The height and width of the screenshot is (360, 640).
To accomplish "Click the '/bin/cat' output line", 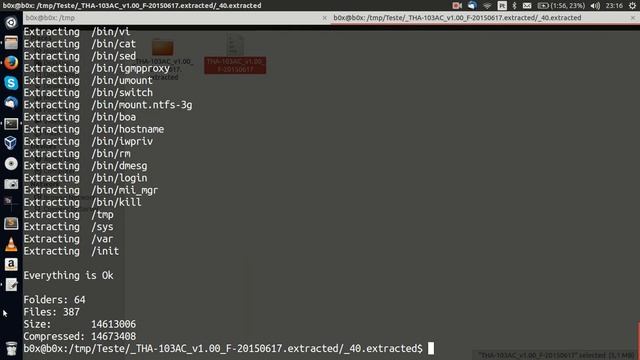I will pos(80,44).
